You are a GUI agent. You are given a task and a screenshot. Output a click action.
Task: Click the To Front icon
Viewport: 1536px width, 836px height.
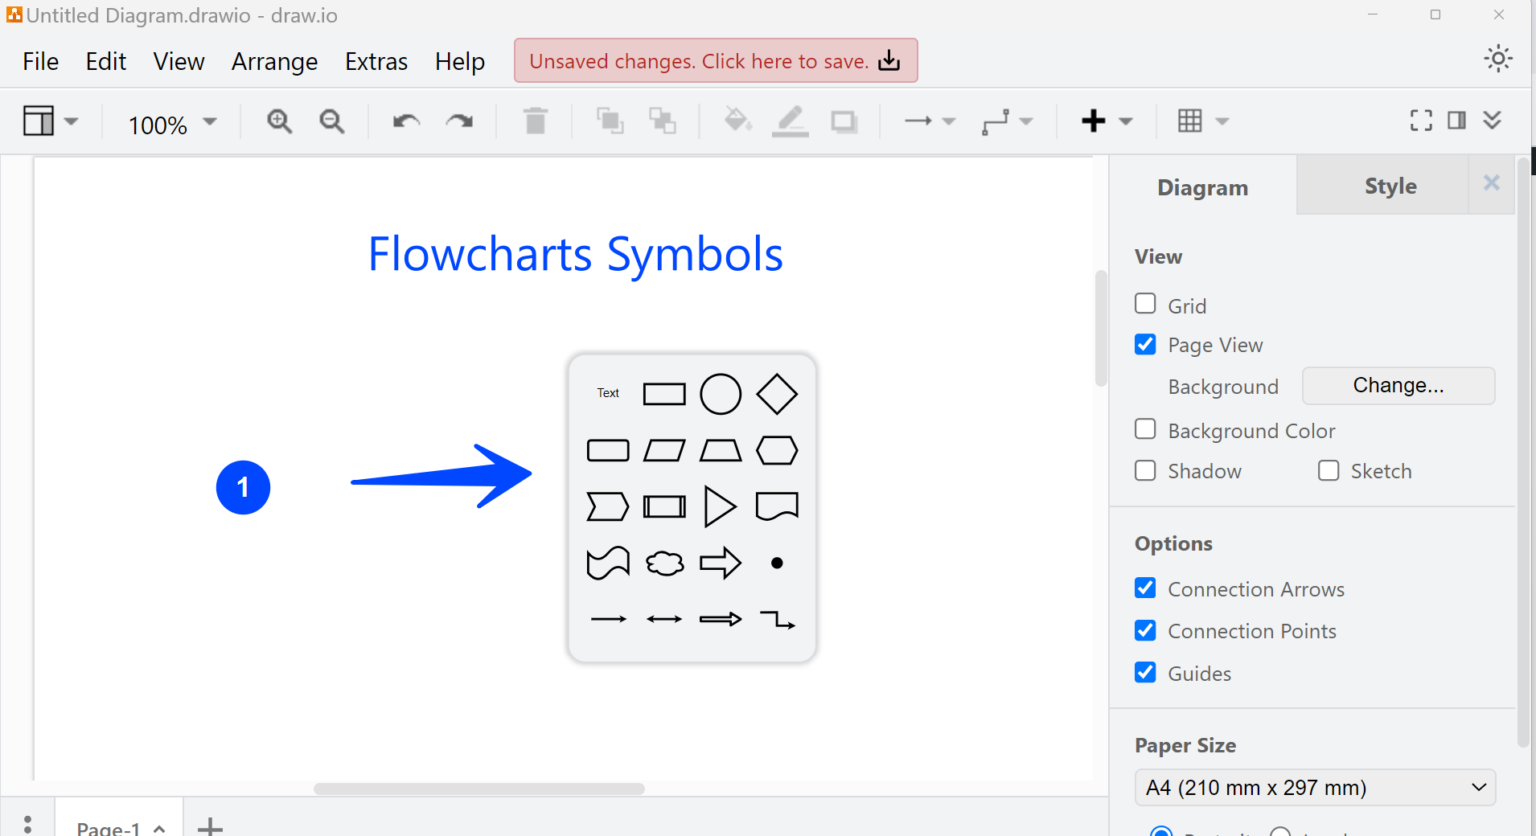[610, 120]
